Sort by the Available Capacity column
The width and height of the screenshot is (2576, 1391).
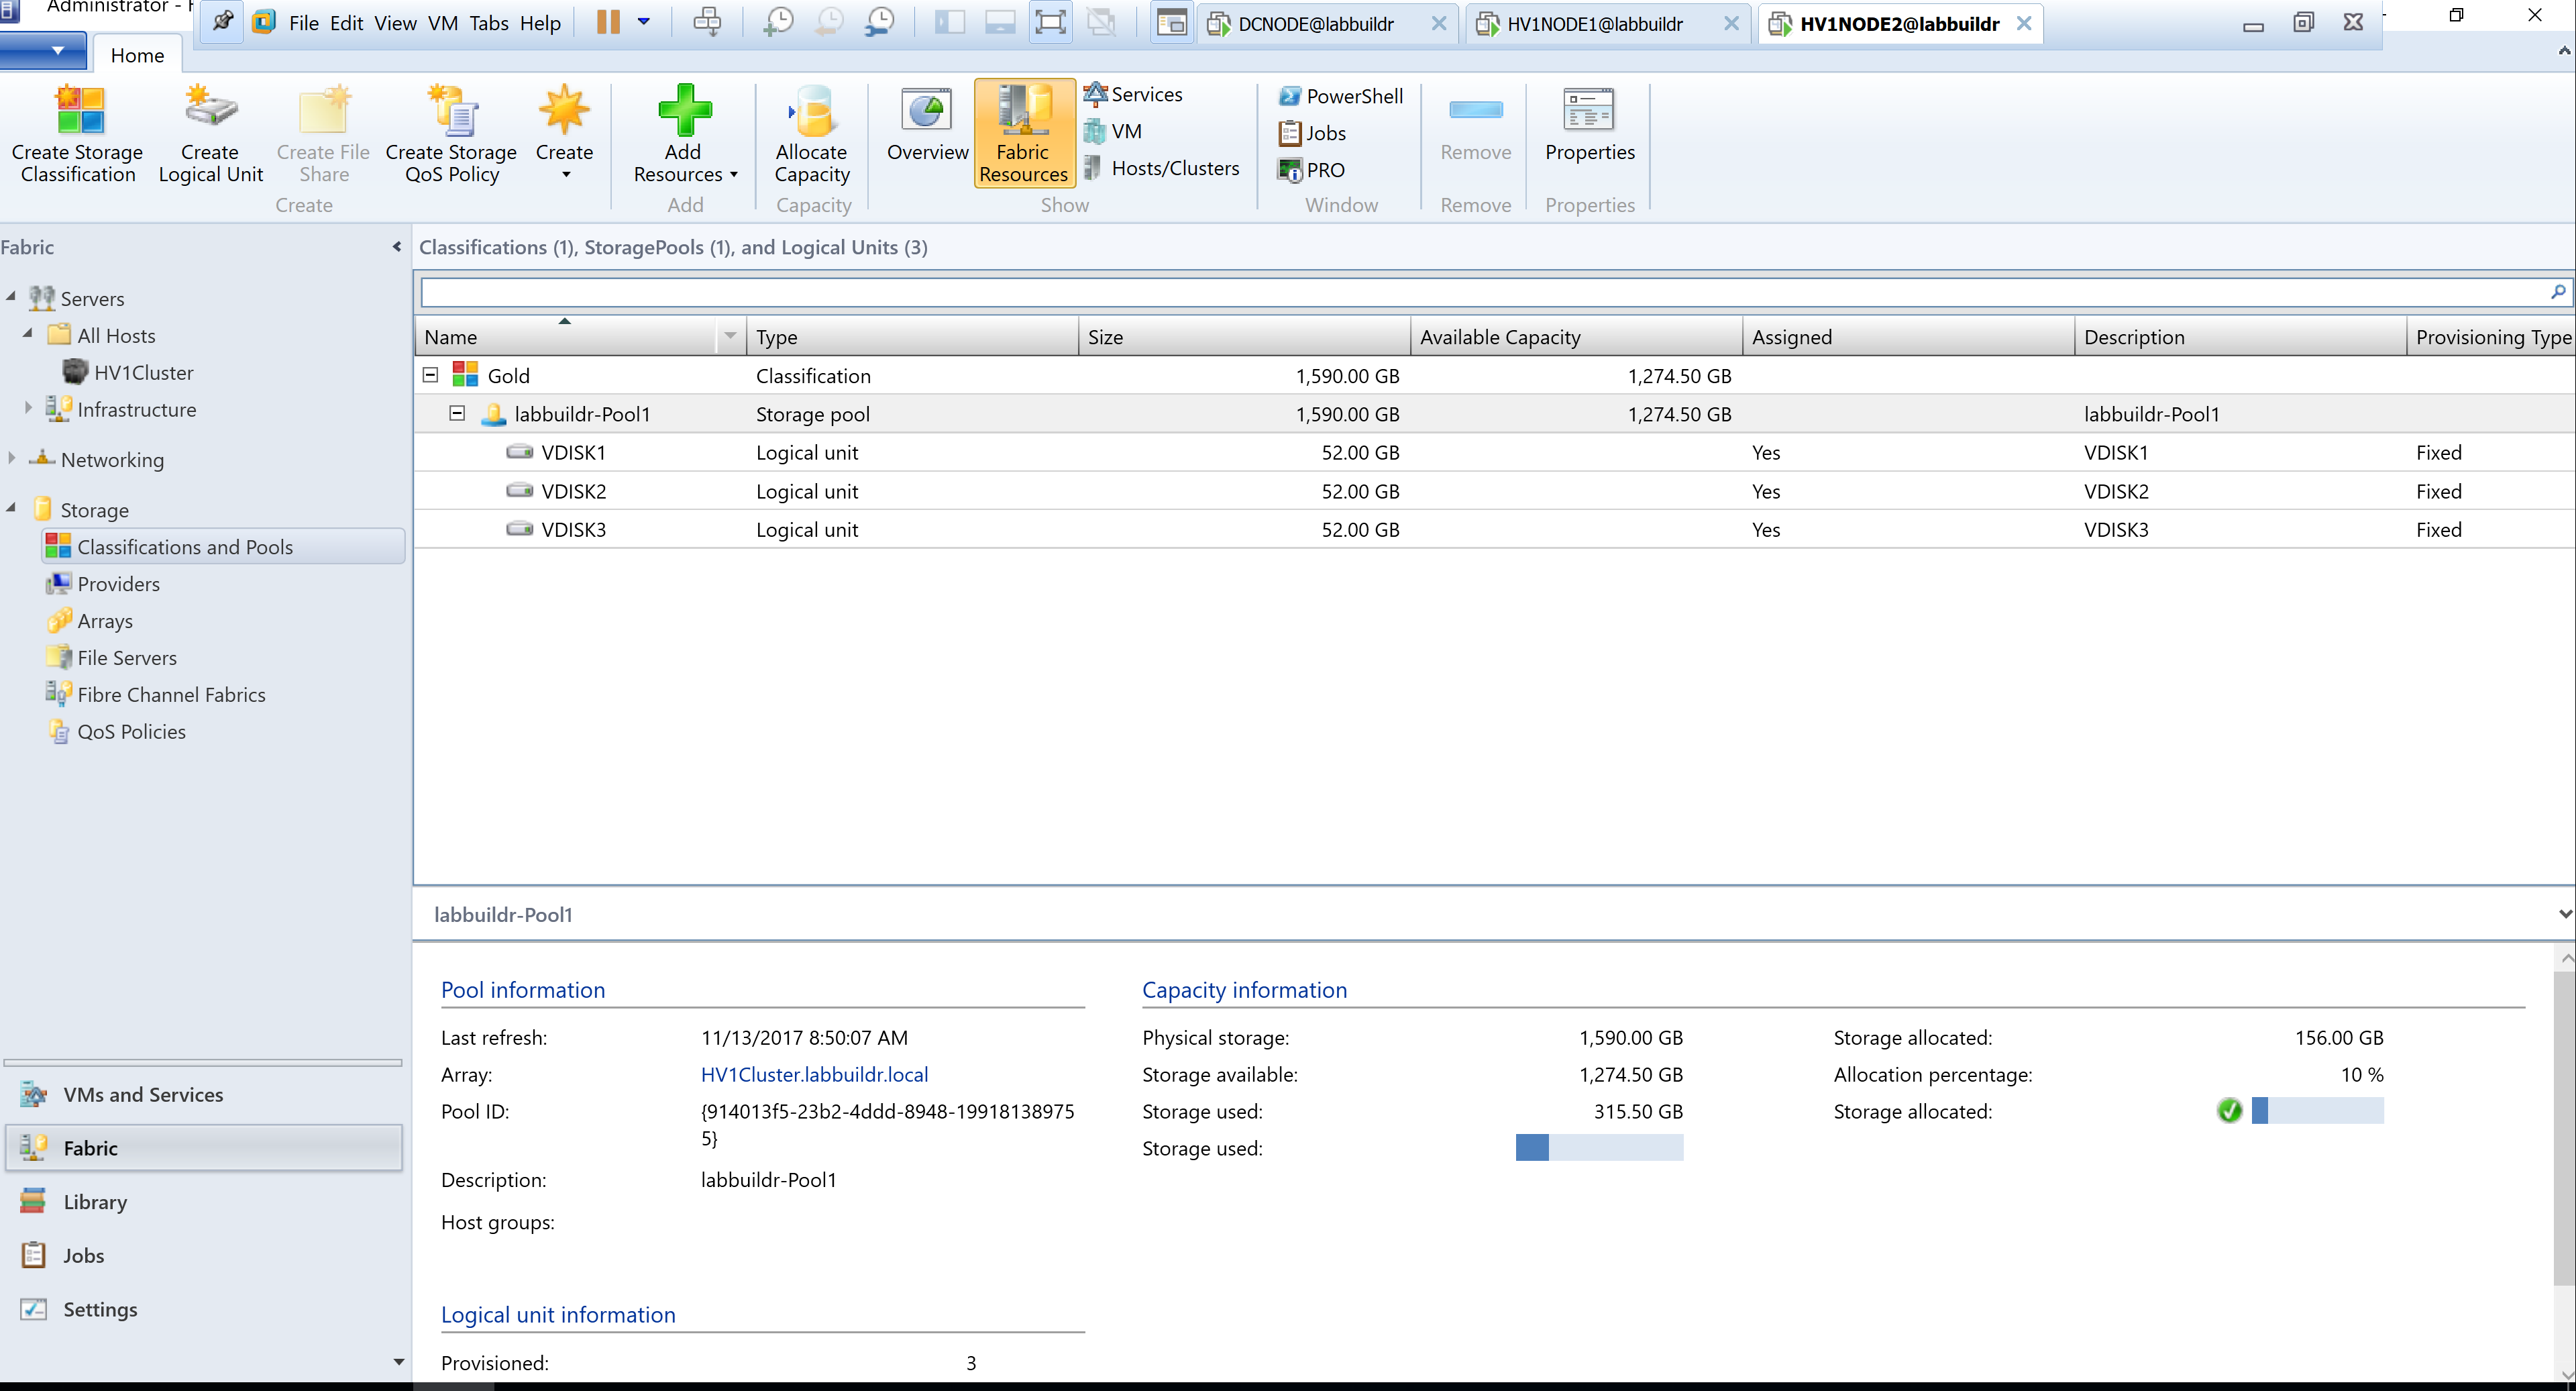coord(1576,336)
